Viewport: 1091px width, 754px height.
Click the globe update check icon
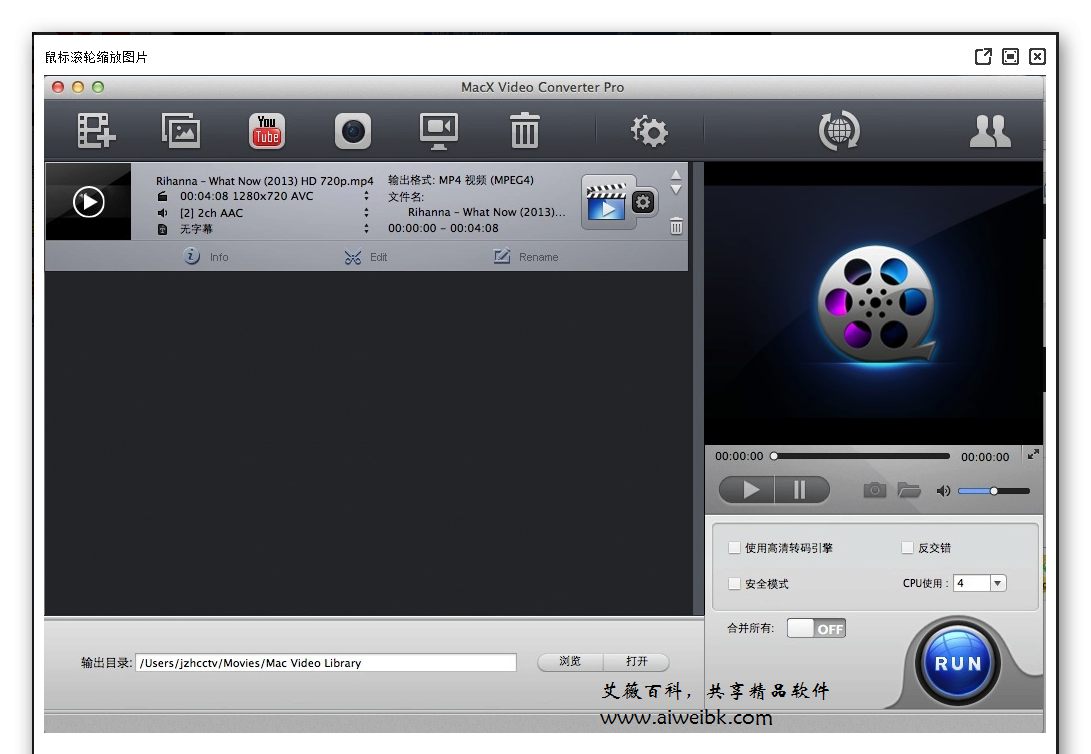(838, 131)
